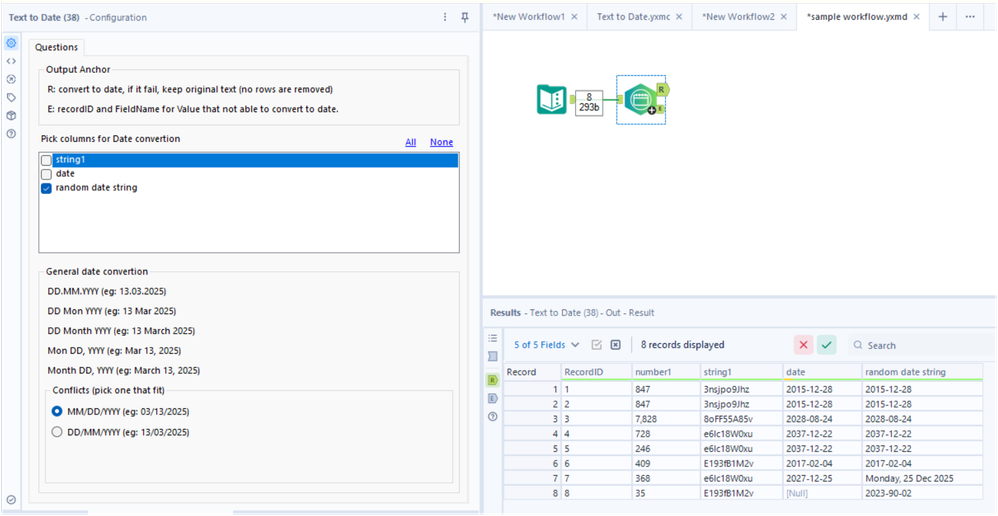Image resolution: width=998 pixels, height=516 pixels.
Task: Show E anchor results in Results panel
Action: click(492, 398)
